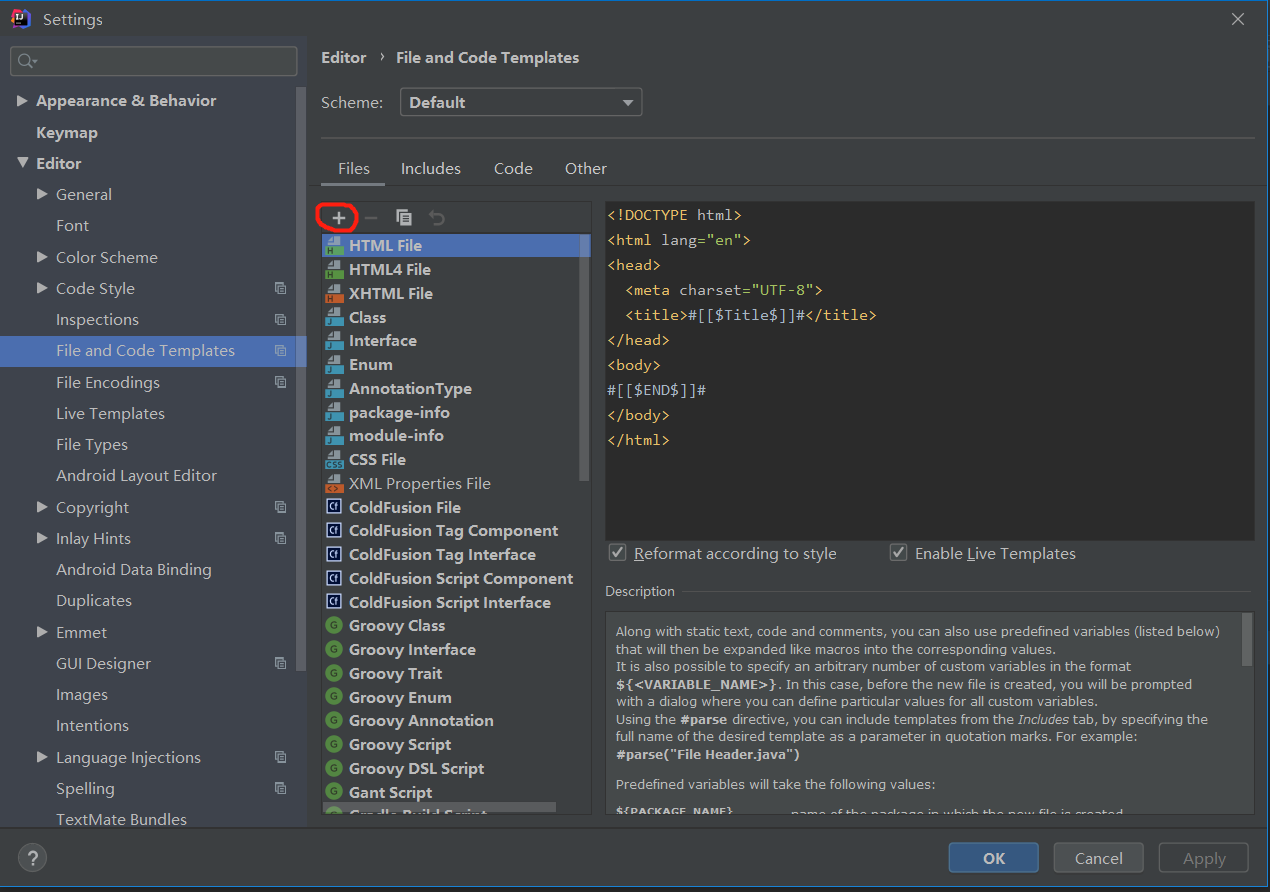Select Gant Script template icon

[334, 793]
